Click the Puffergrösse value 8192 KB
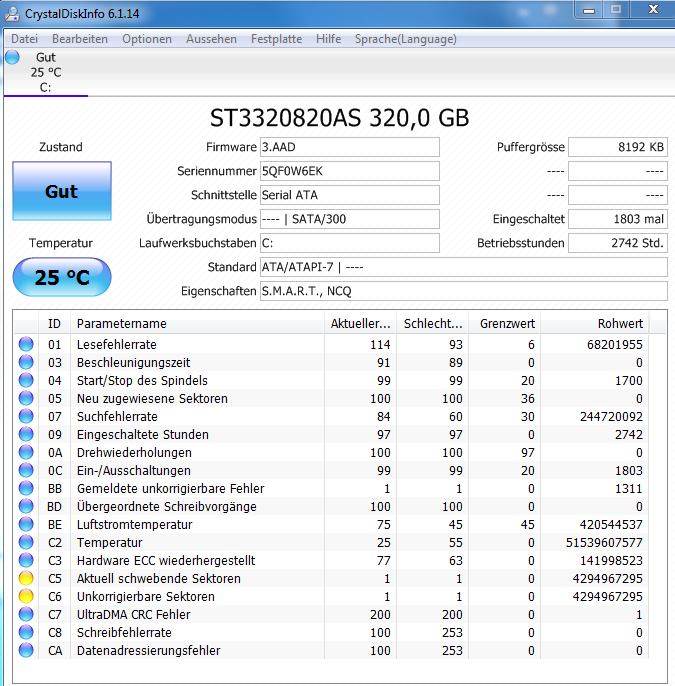Viewport: 675px width, 686px height. [618, 147]
